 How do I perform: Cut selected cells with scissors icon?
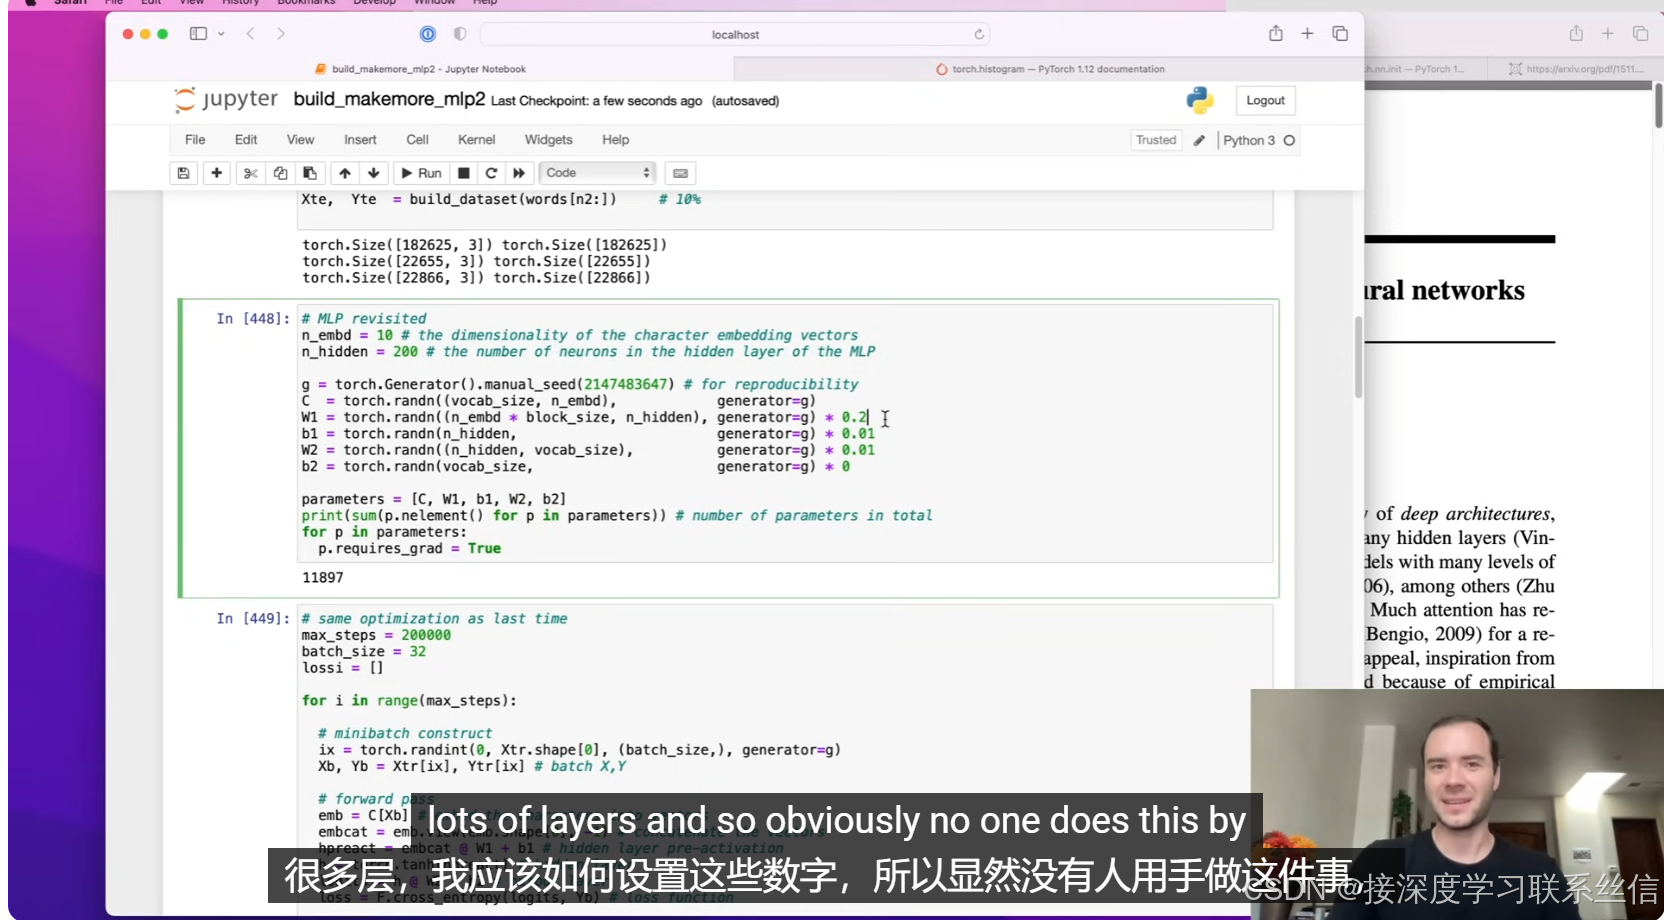point(251,173)
